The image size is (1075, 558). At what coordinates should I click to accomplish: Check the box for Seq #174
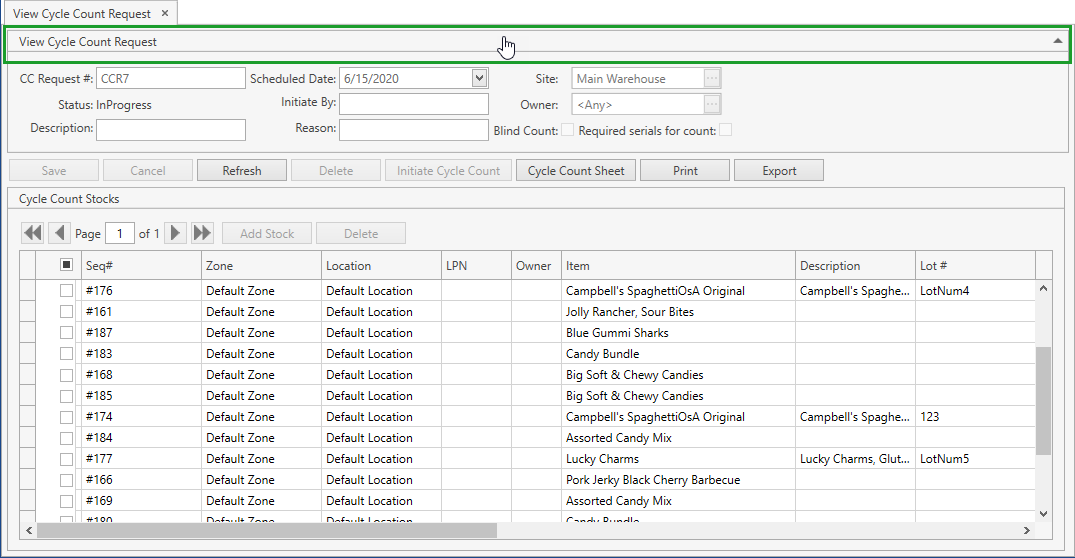[66, 417]
